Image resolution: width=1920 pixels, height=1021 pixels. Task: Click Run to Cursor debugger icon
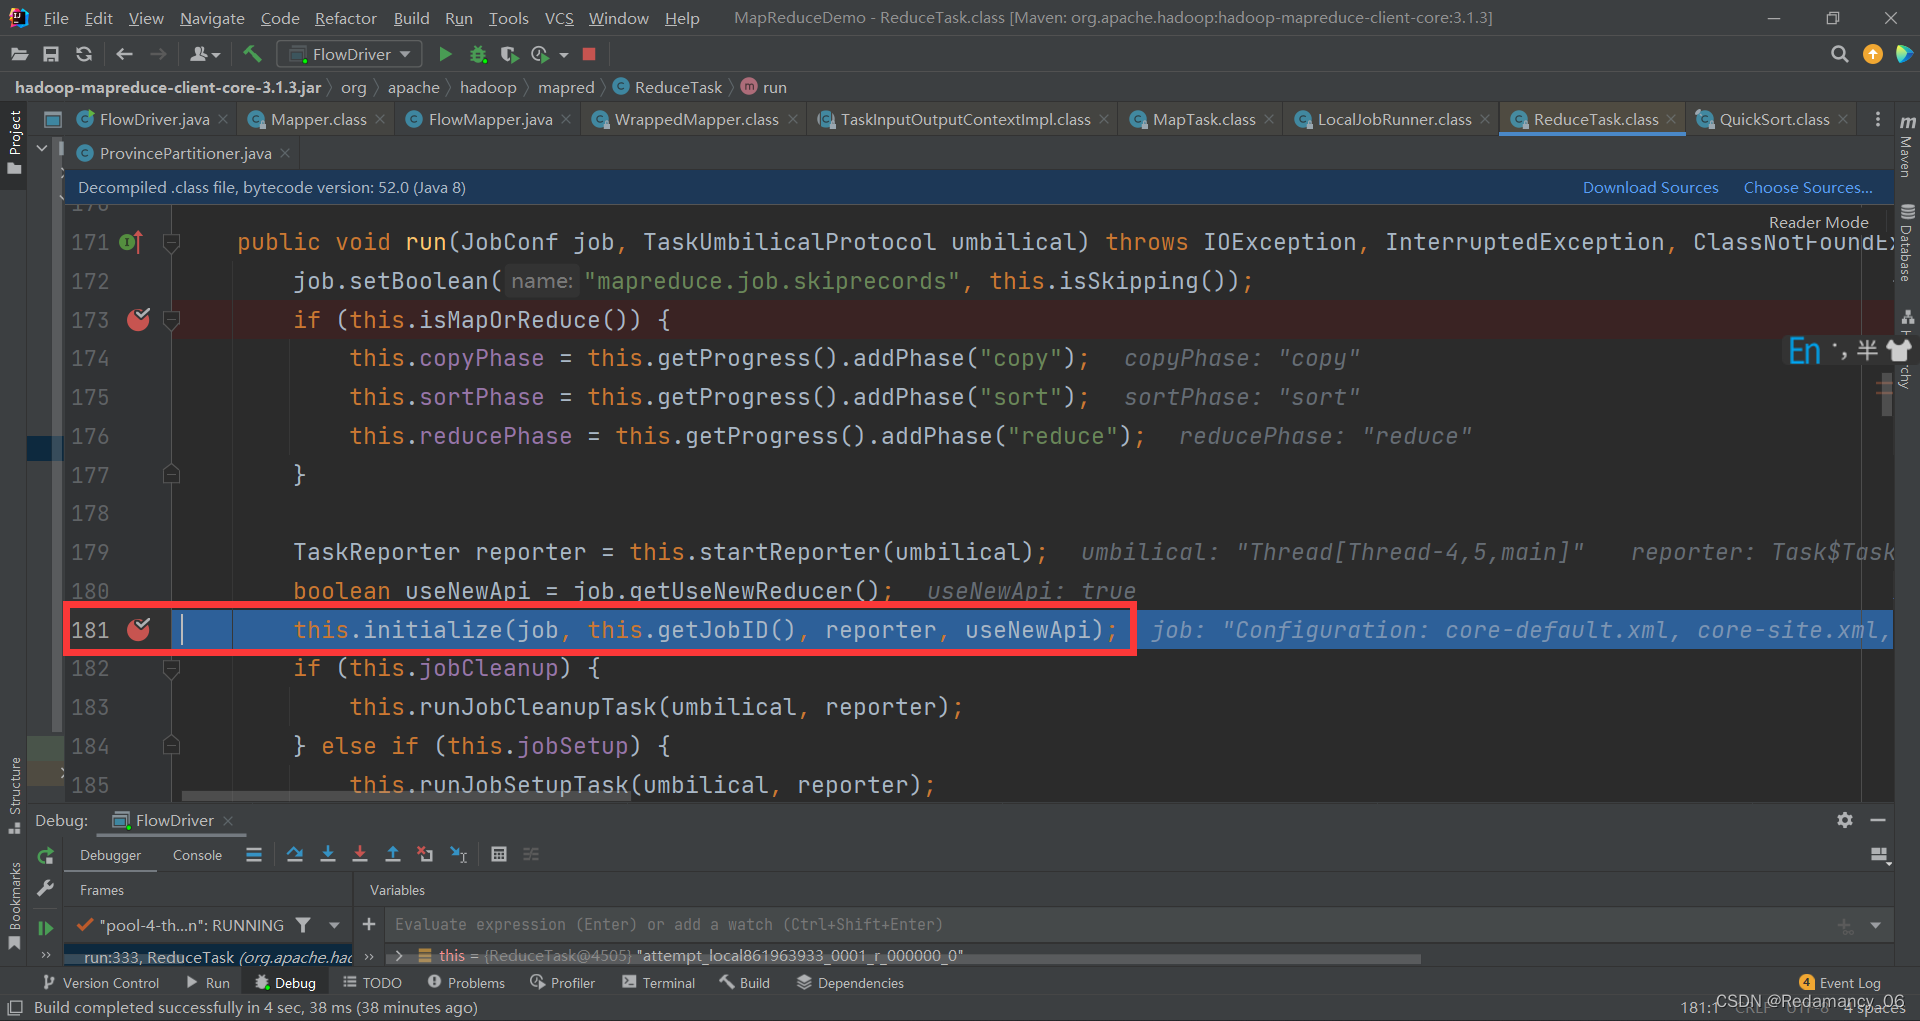pos(459,854)
